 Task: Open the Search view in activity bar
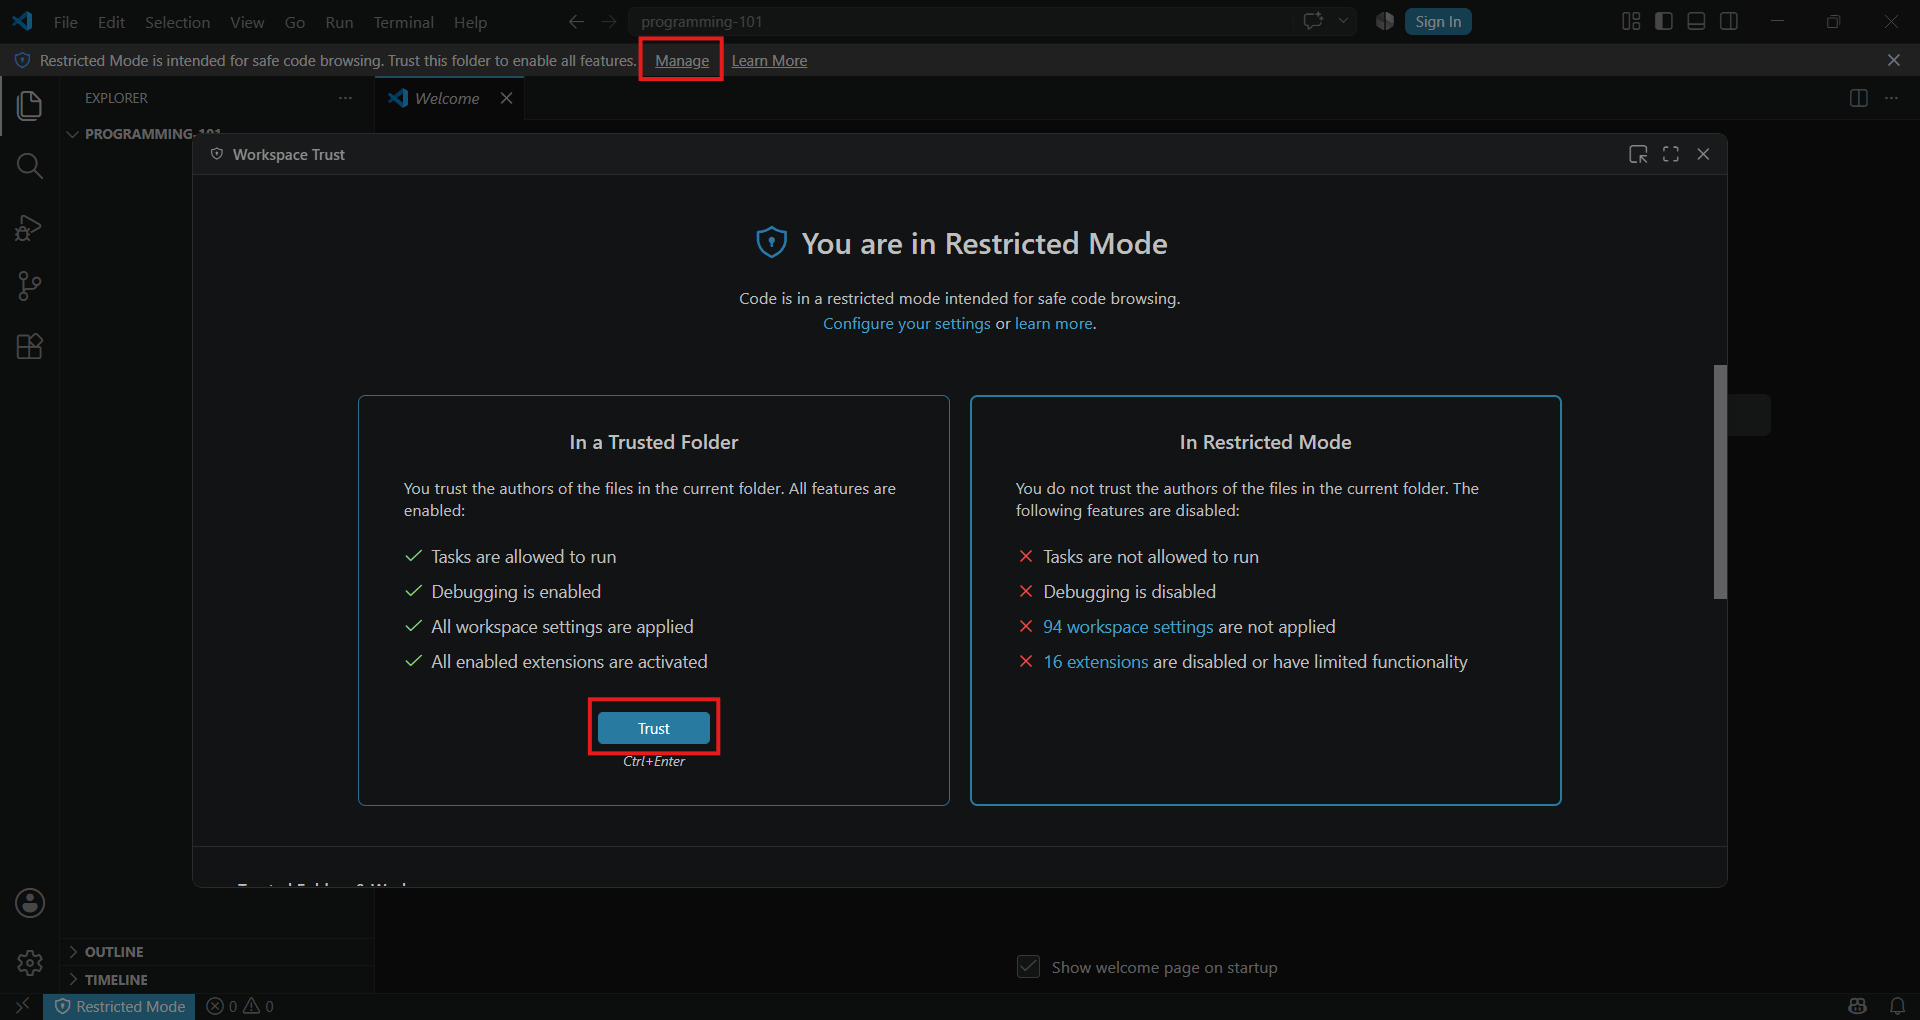click(x=30, y=166)
